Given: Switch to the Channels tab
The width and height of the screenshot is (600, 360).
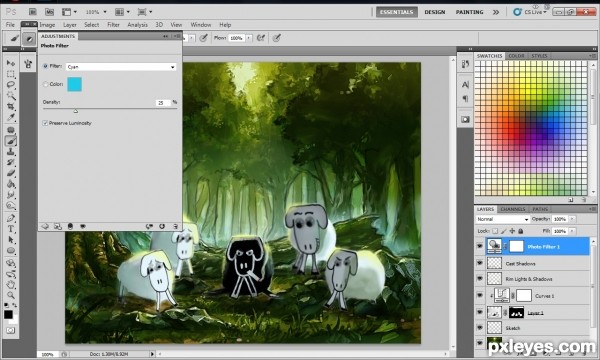Looking at the screenshot, I should pos(513,209).
